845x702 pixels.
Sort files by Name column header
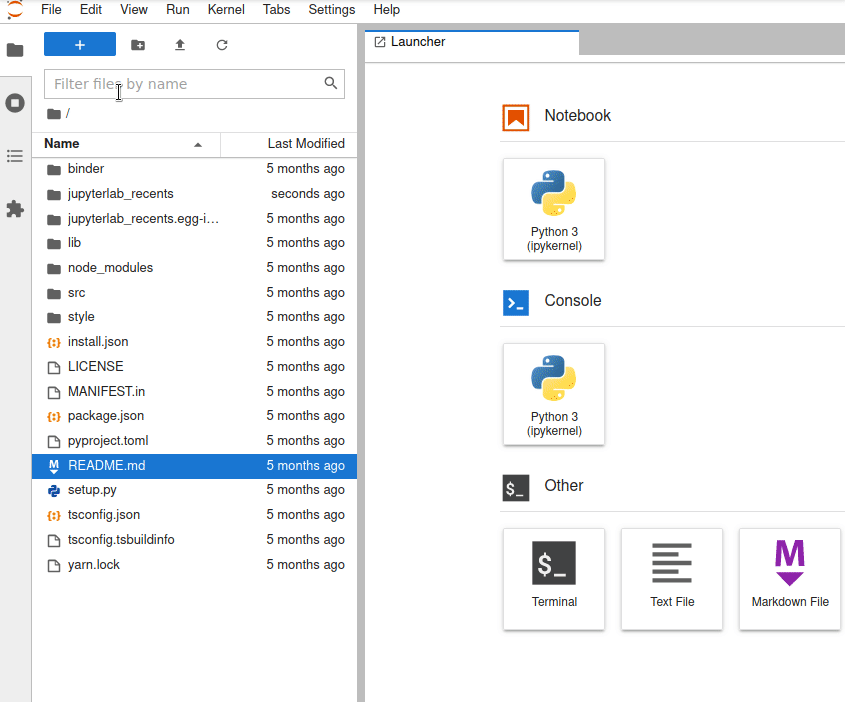(126, 144)
